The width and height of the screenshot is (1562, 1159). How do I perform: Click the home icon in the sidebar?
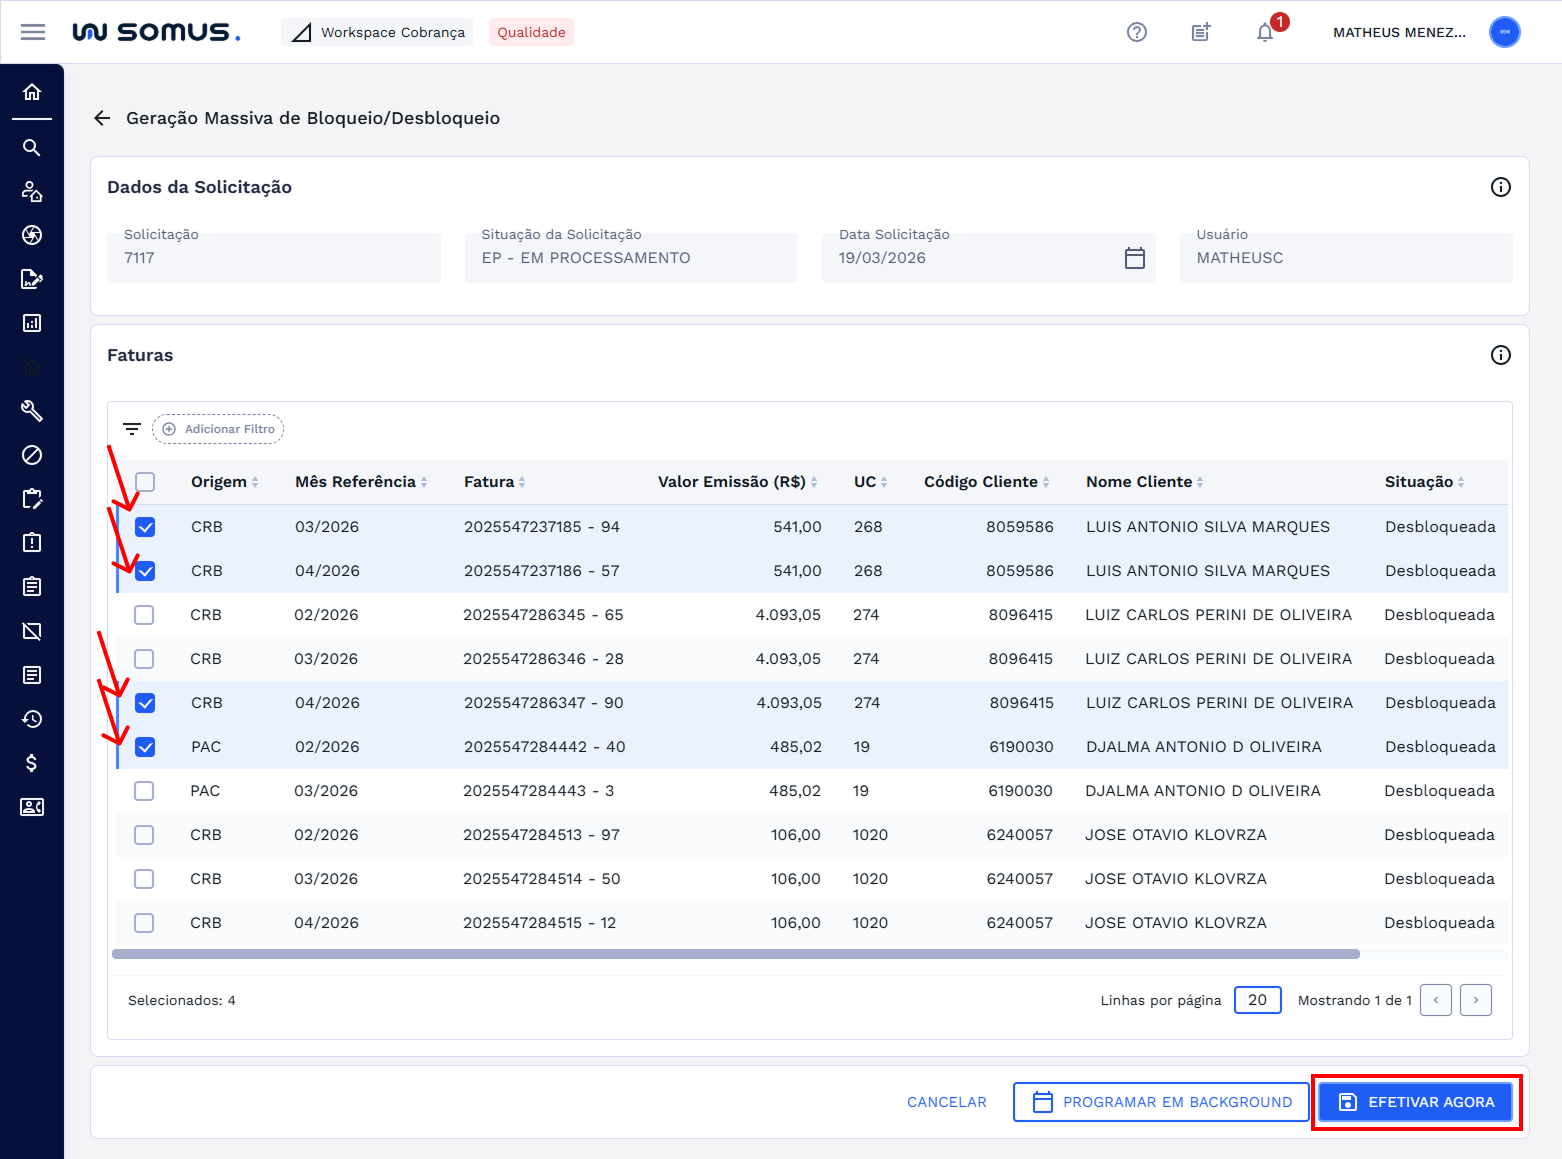(x=32, y=92)
